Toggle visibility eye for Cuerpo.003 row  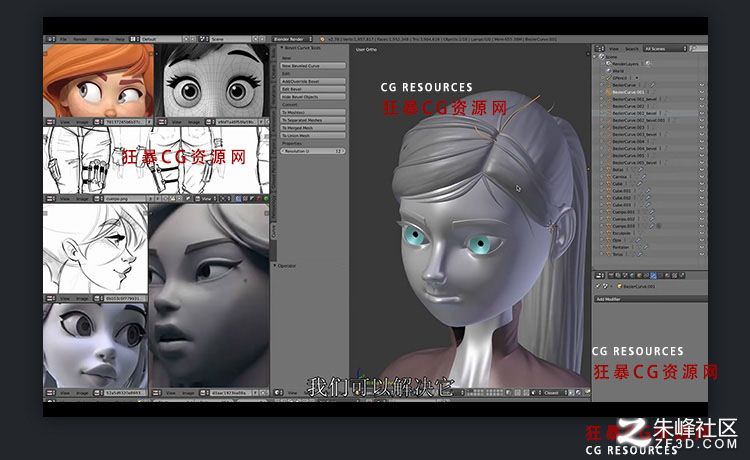(702, 226)
